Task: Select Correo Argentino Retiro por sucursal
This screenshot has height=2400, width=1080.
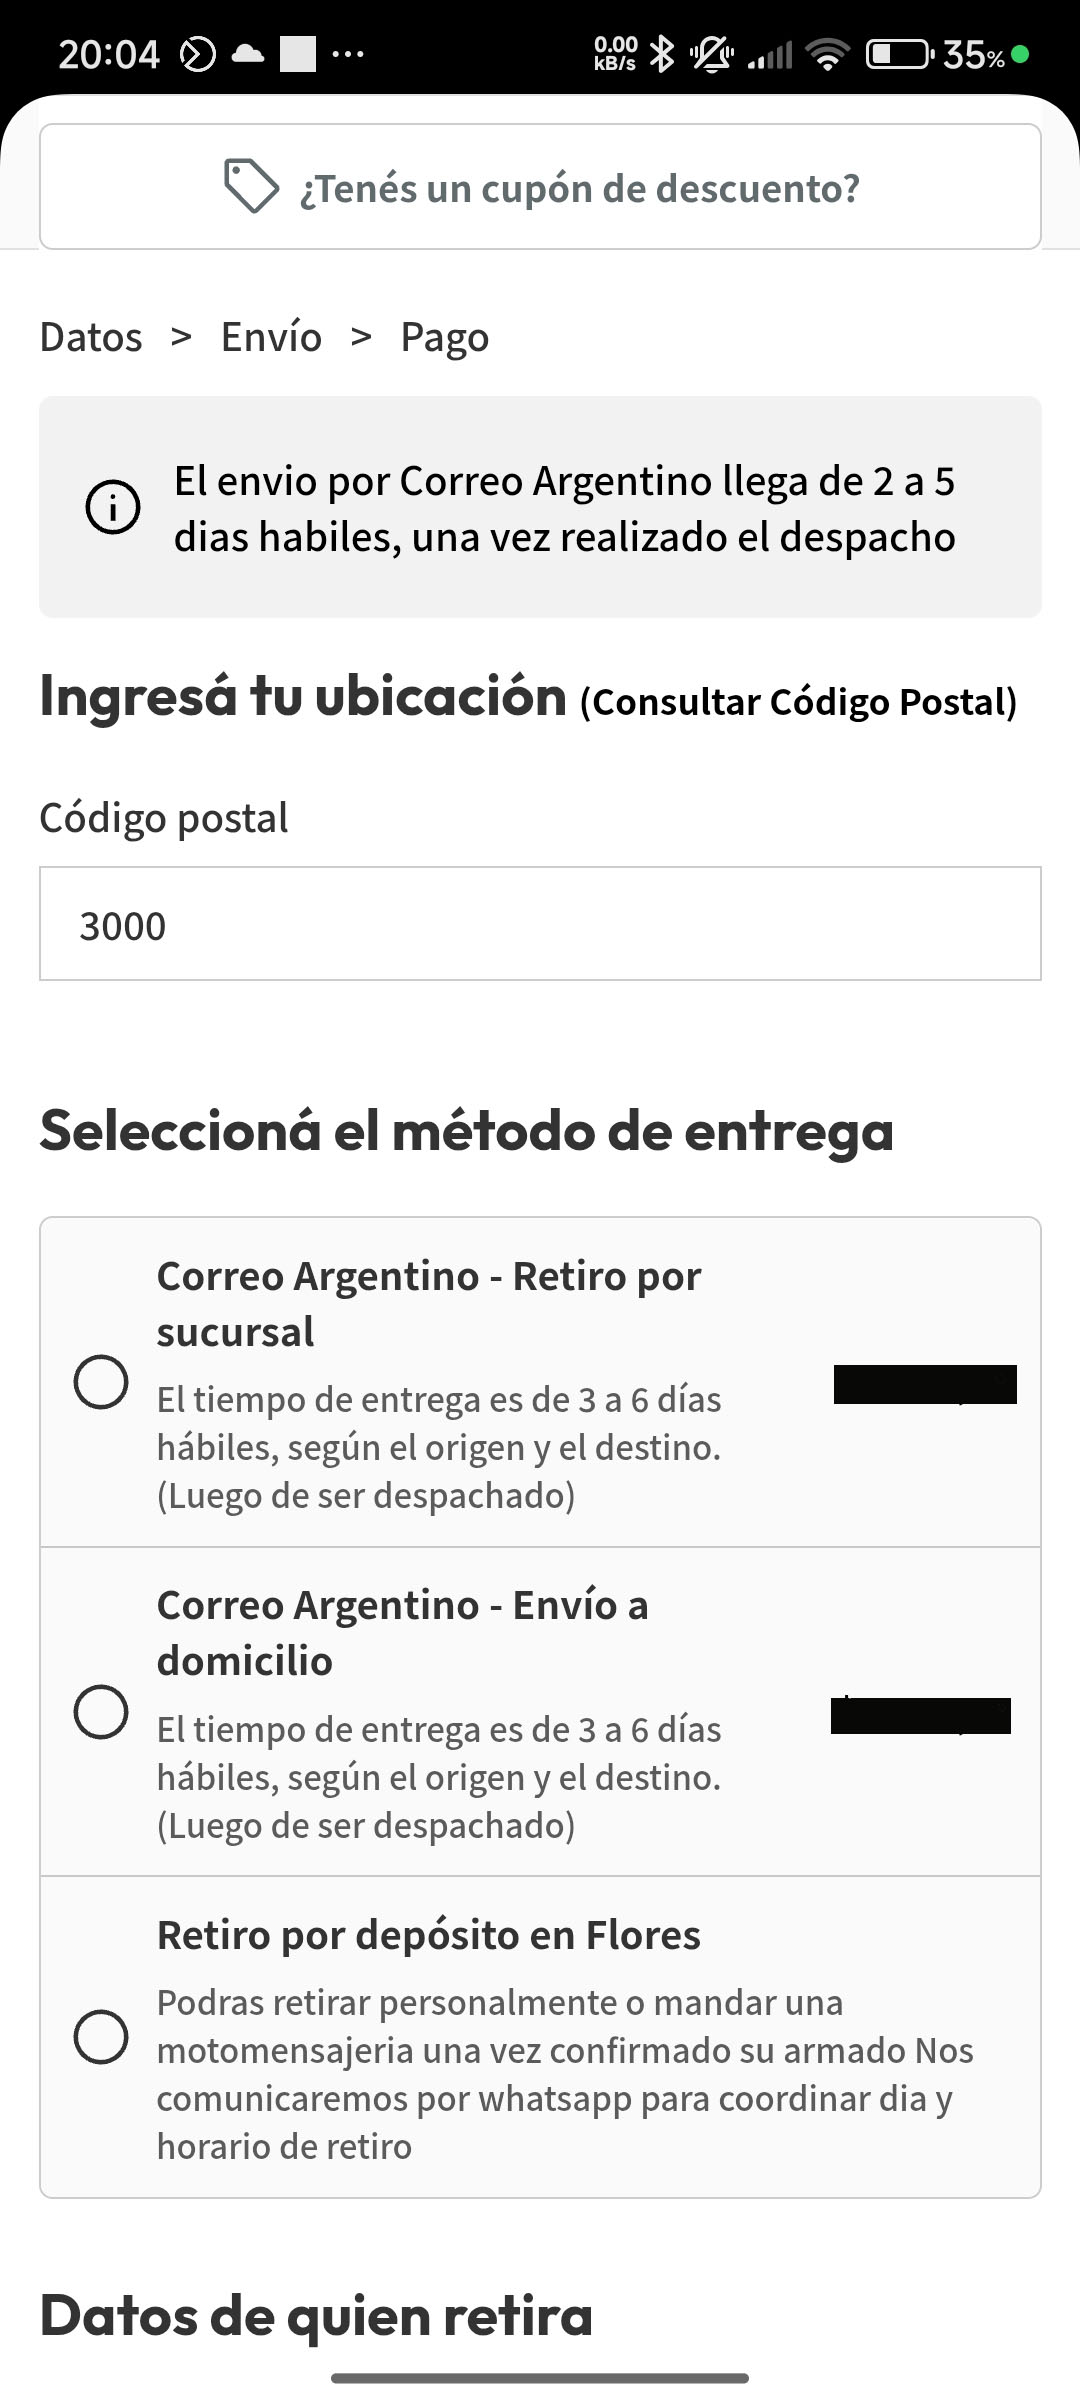Action: (101, 1382)
